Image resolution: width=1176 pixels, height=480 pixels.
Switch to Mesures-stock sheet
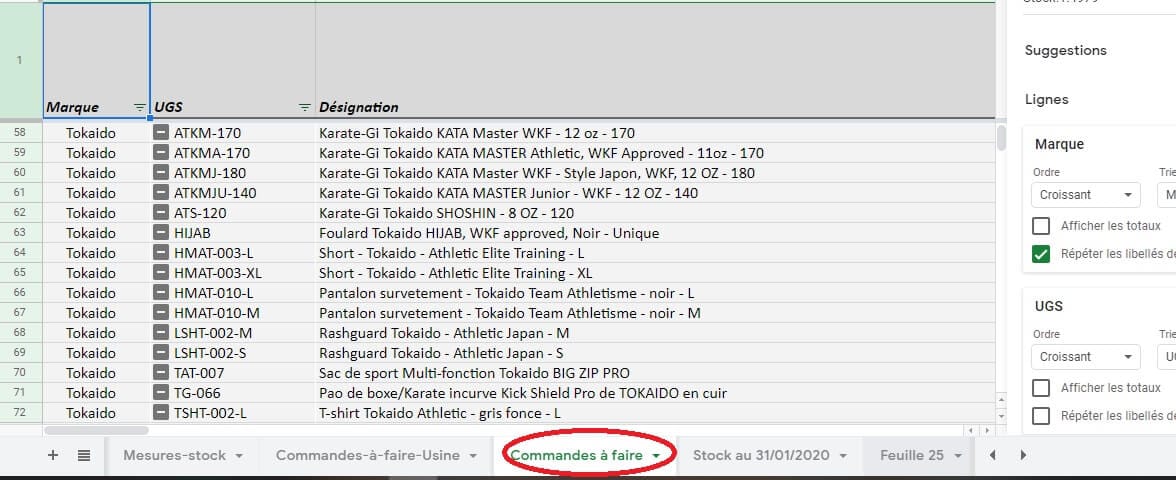click(174, 455)
